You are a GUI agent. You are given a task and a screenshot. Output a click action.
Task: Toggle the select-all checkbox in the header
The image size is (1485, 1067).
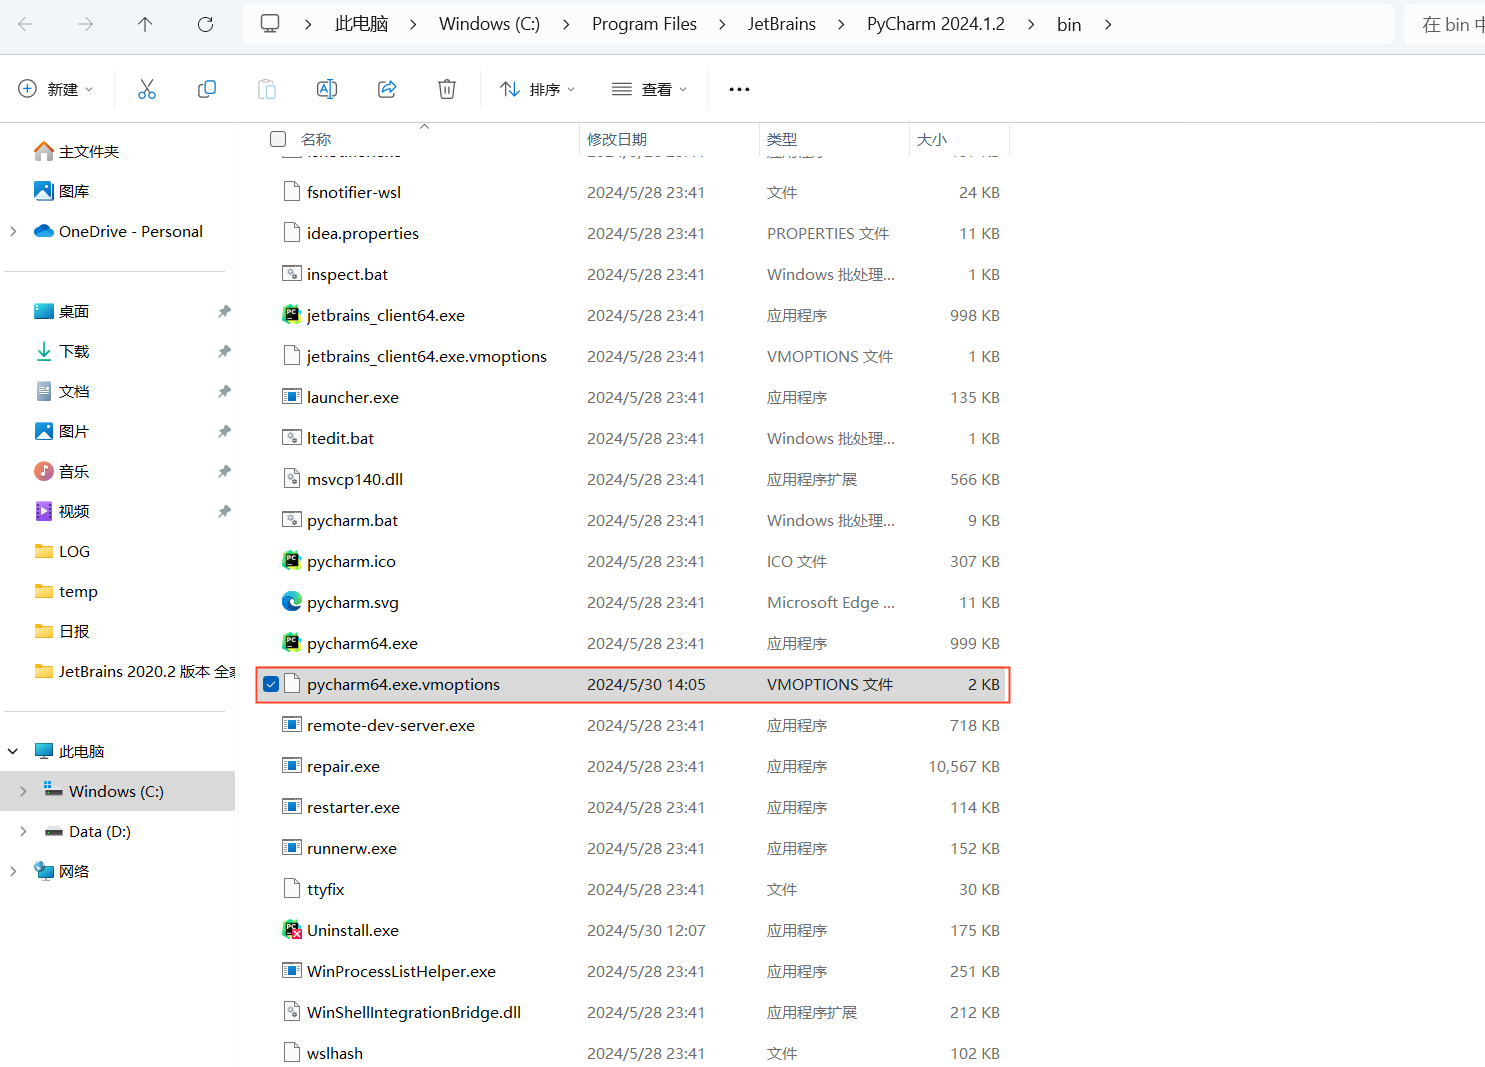278,139
